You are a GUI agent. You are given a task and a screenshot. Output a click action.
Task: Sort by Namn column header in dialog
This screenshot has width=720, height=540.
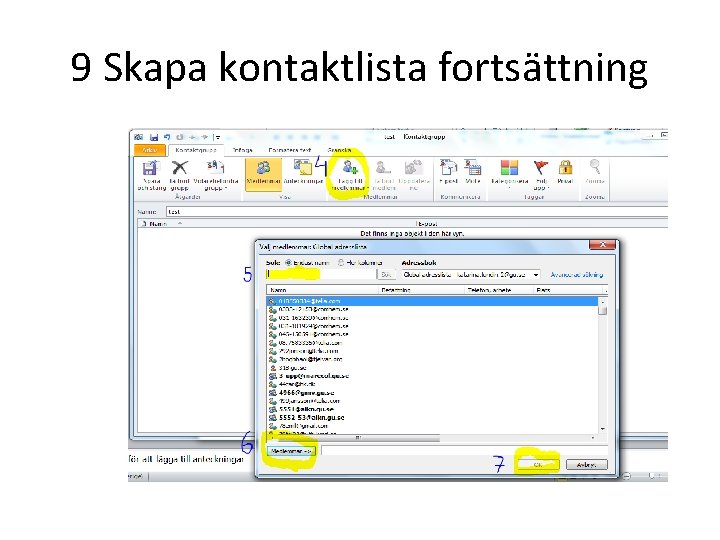[x=323, y=290]
